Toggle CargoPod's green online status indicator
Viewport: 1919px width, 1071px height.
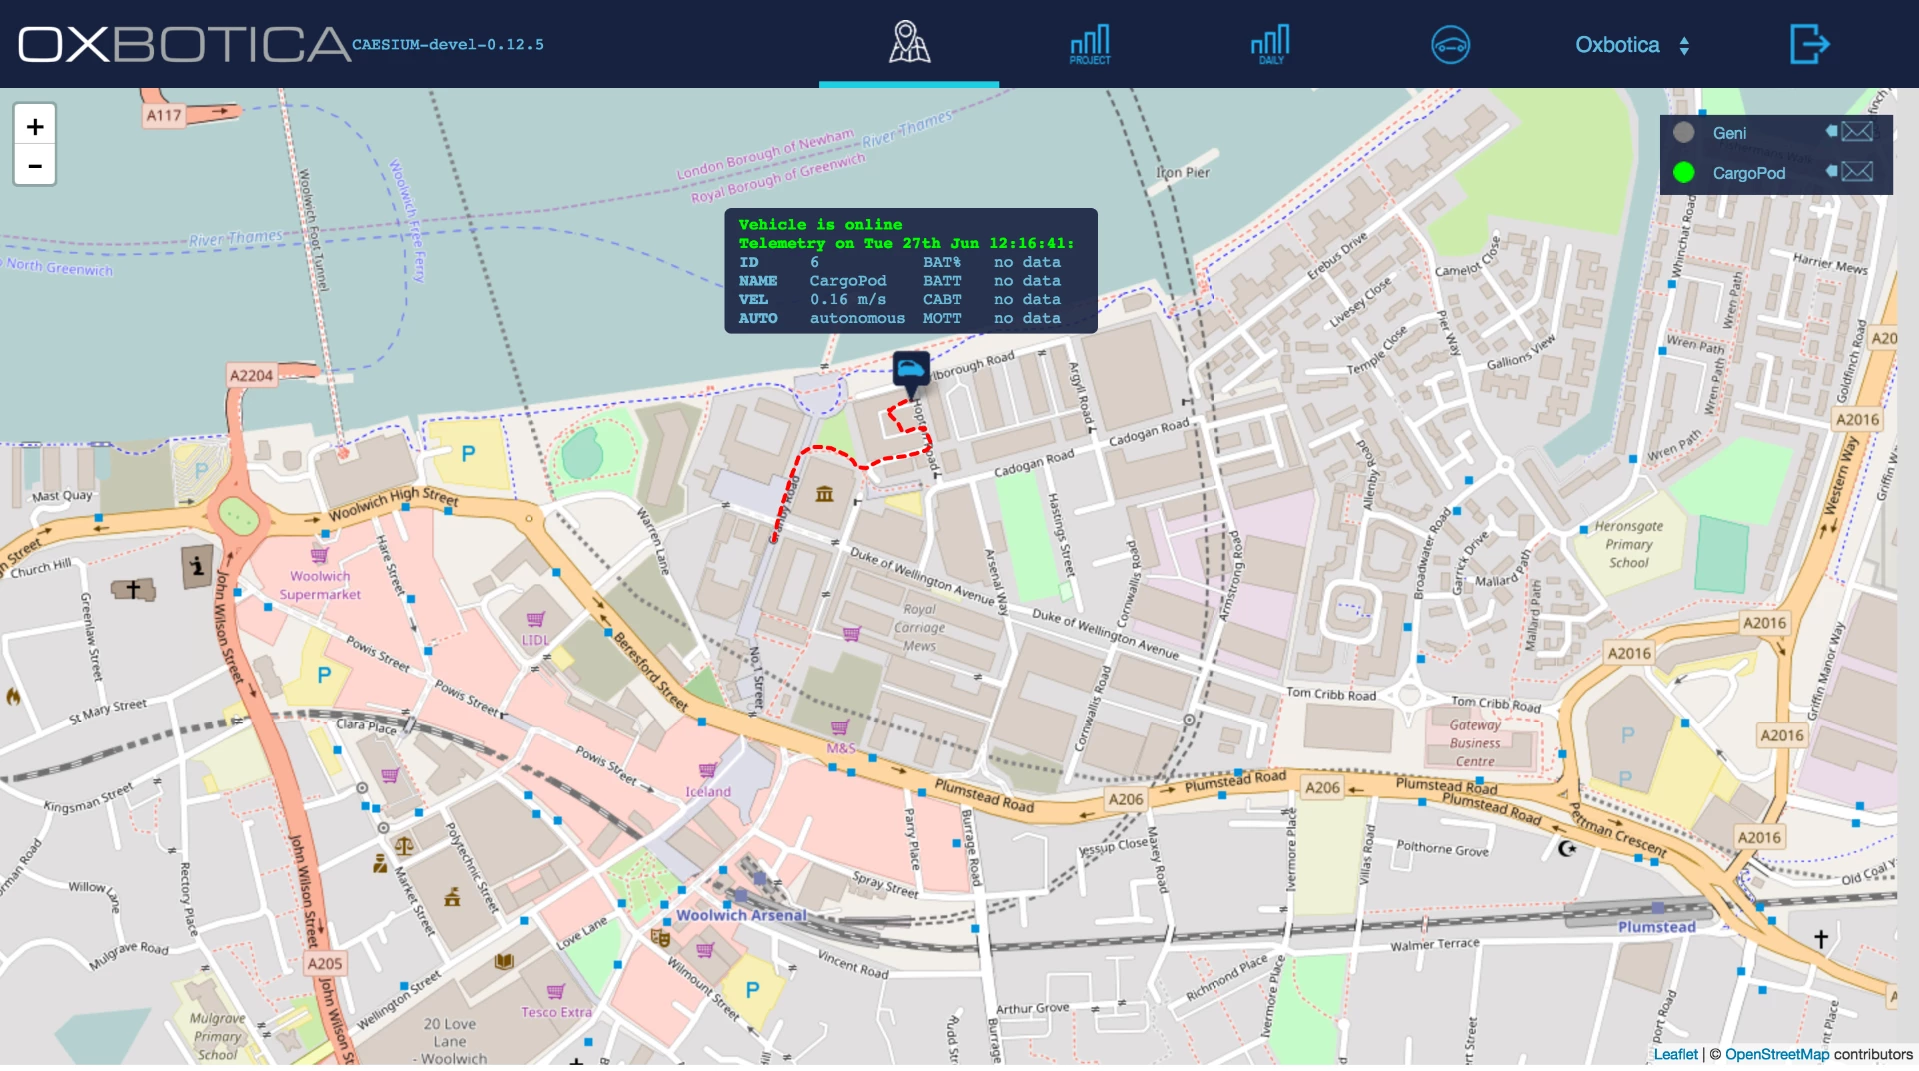click(x=1684, y=172)
